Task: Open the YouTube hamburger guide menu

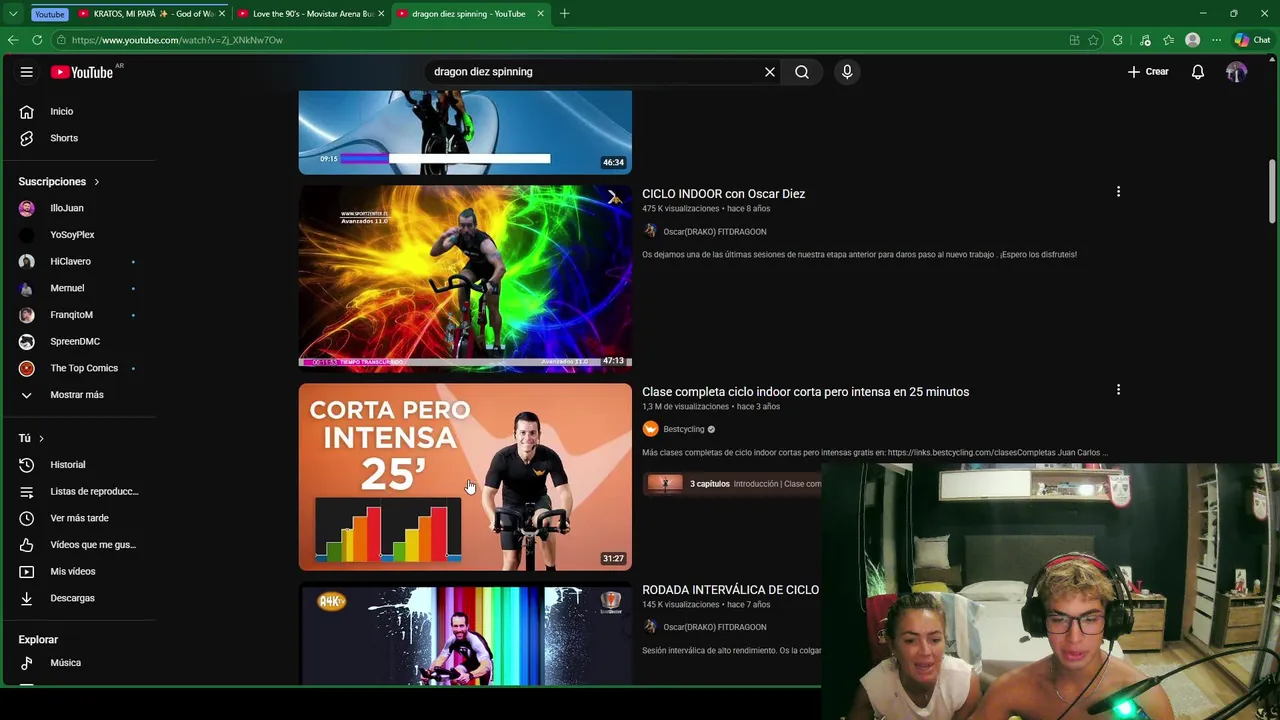Action: click(x=27, y=72)
